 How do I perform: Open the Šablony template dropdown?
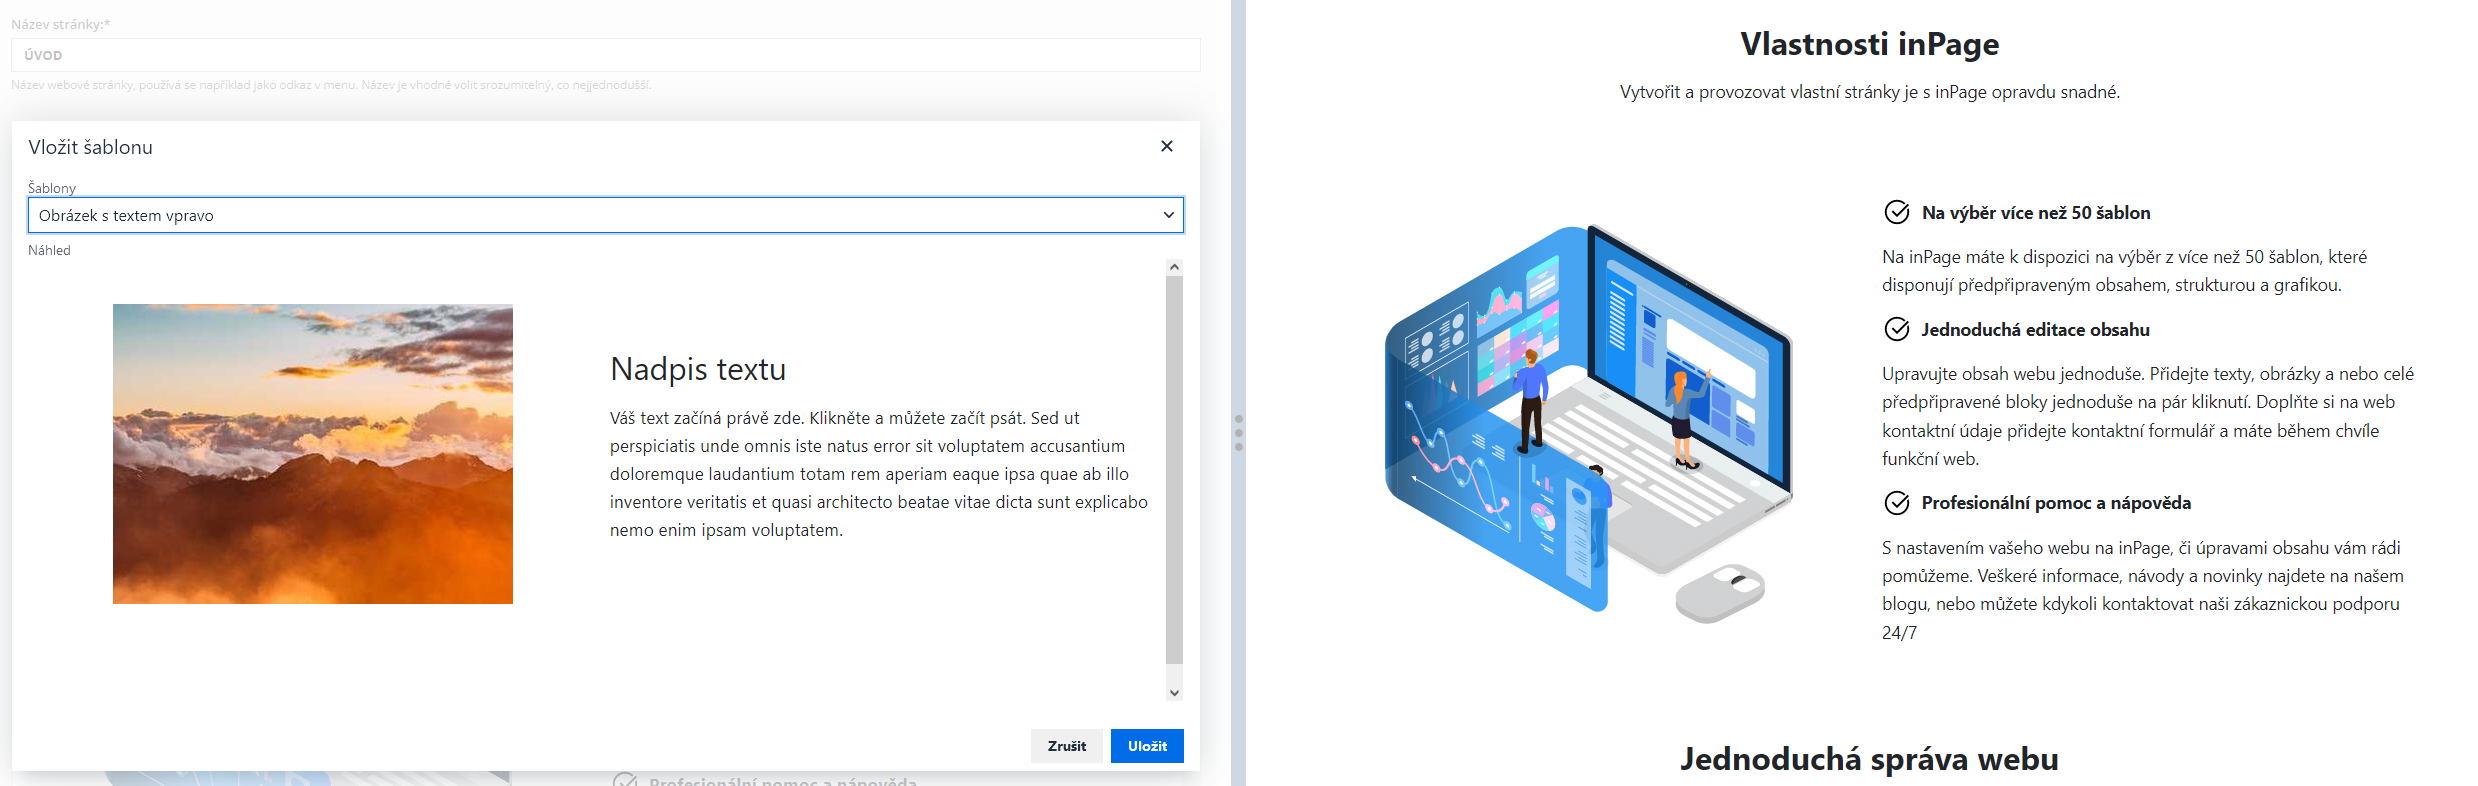pos(600,215)
